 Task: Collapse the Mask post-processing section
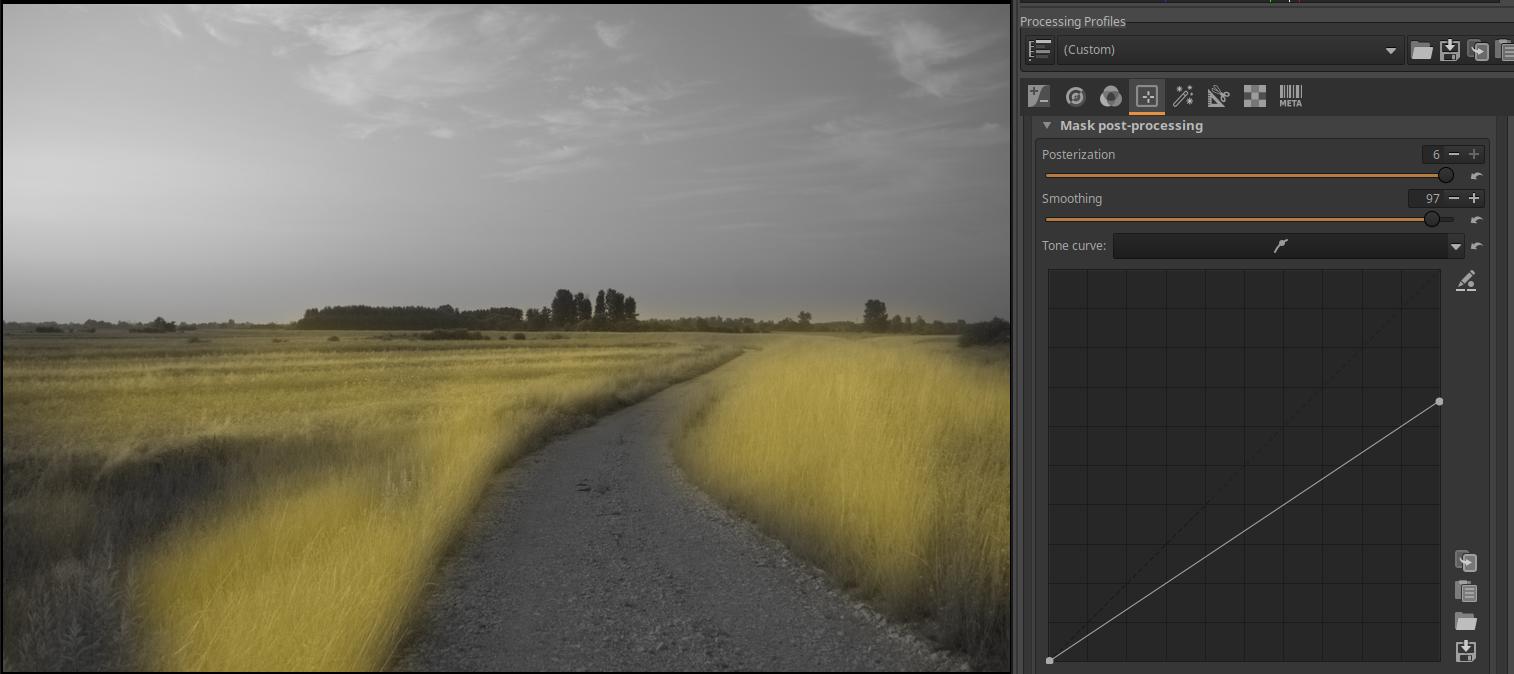point(1047,126)
